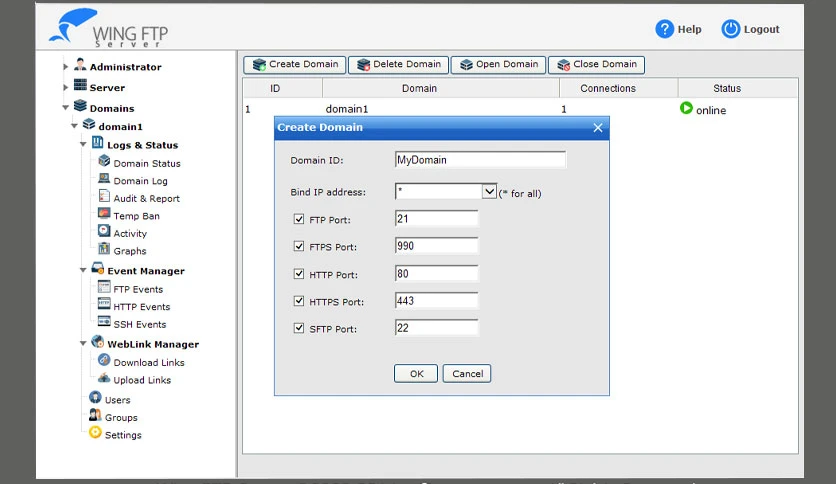Click the Domains stack icon

coord(80,106)
